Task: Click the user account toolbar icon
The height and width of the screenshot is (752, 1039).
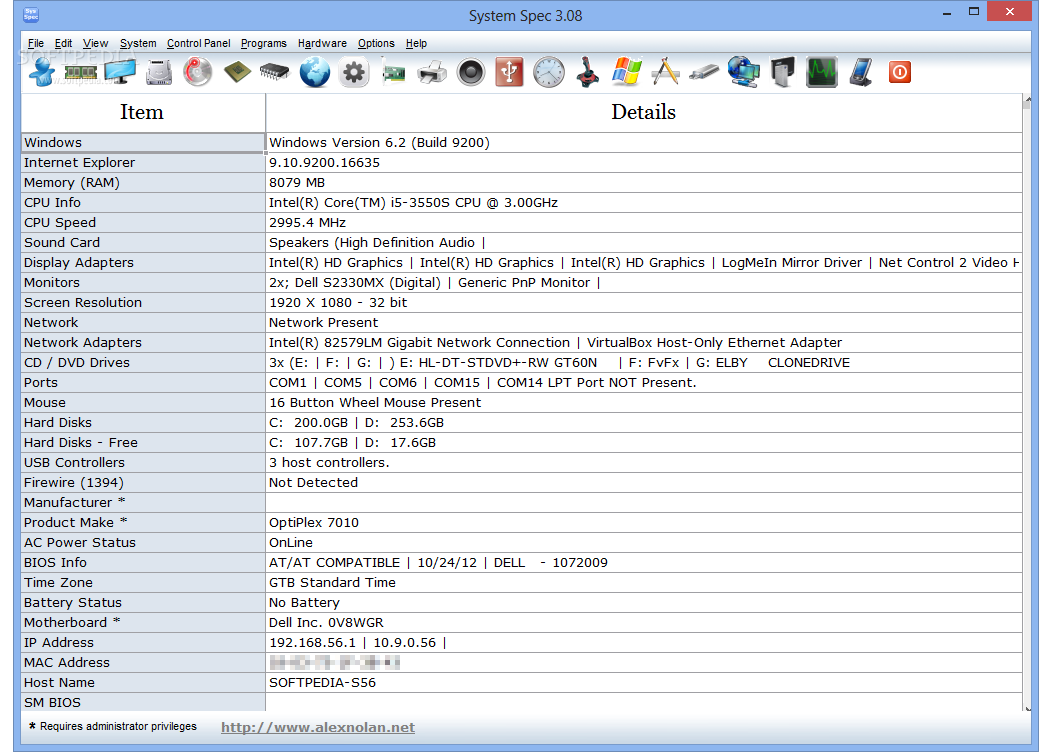Action: coord(42,72)
